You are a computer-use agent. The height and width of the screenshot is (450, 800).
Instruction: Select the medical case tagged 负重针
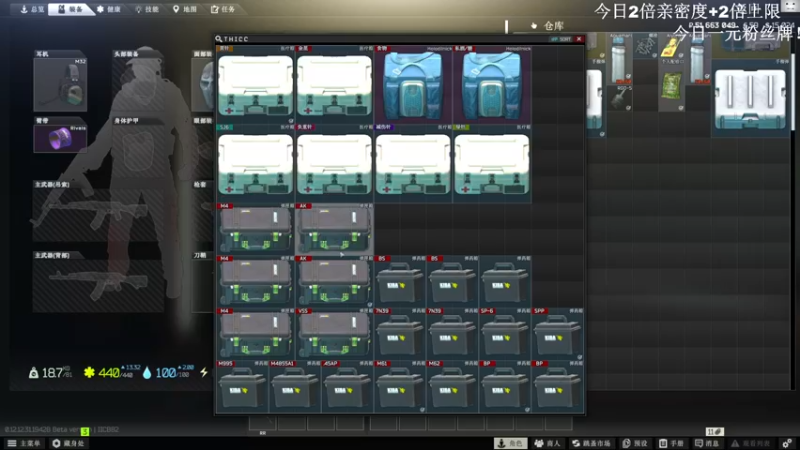tap(334, 163)
